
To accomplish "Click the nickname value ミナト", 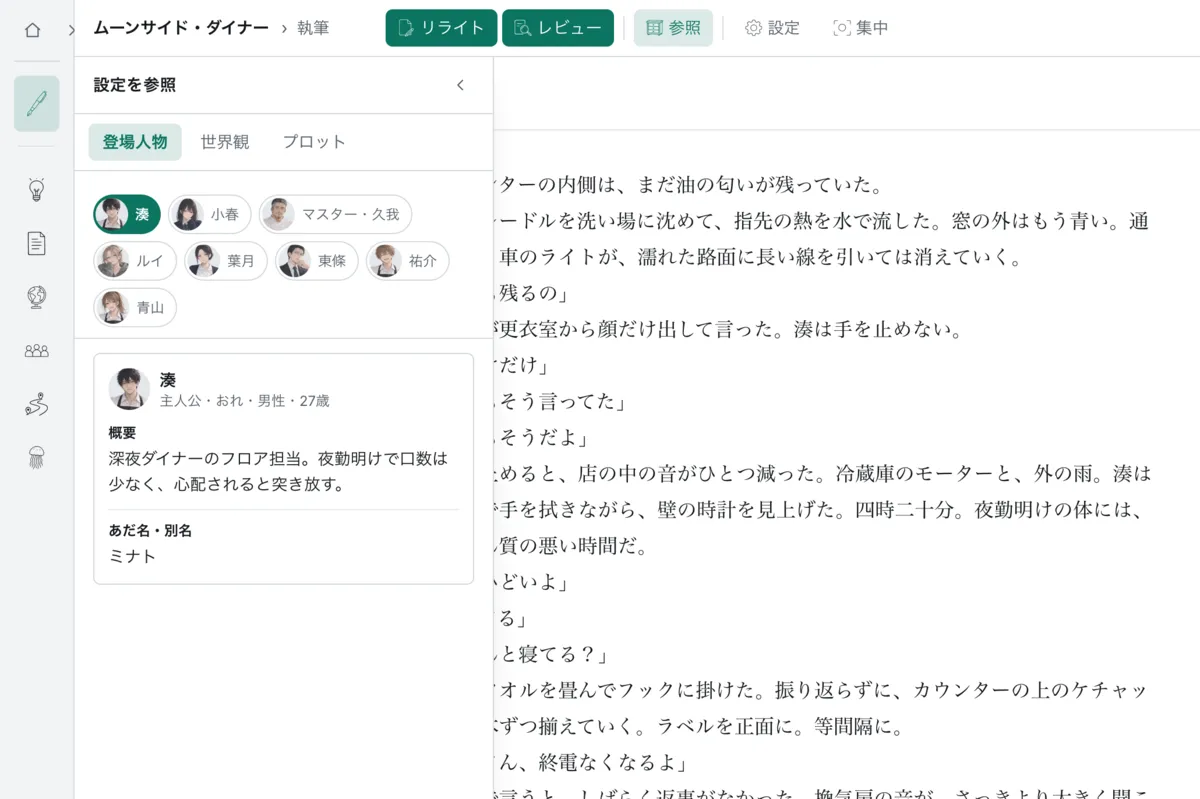I will coord(132,556).
